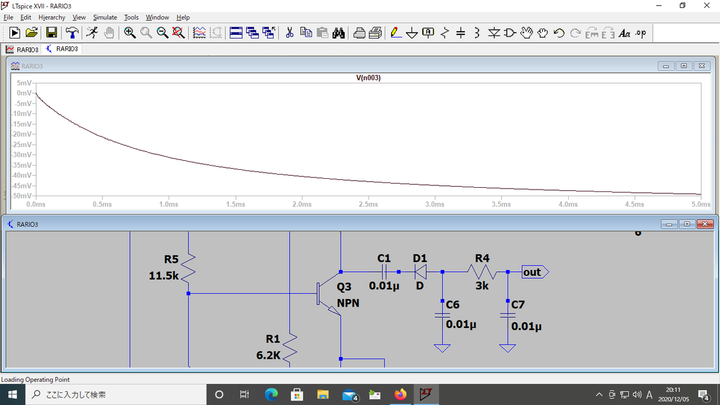720x405 pixels.
Task: Click the Windows taskbar search box
Action: (110, 394)
